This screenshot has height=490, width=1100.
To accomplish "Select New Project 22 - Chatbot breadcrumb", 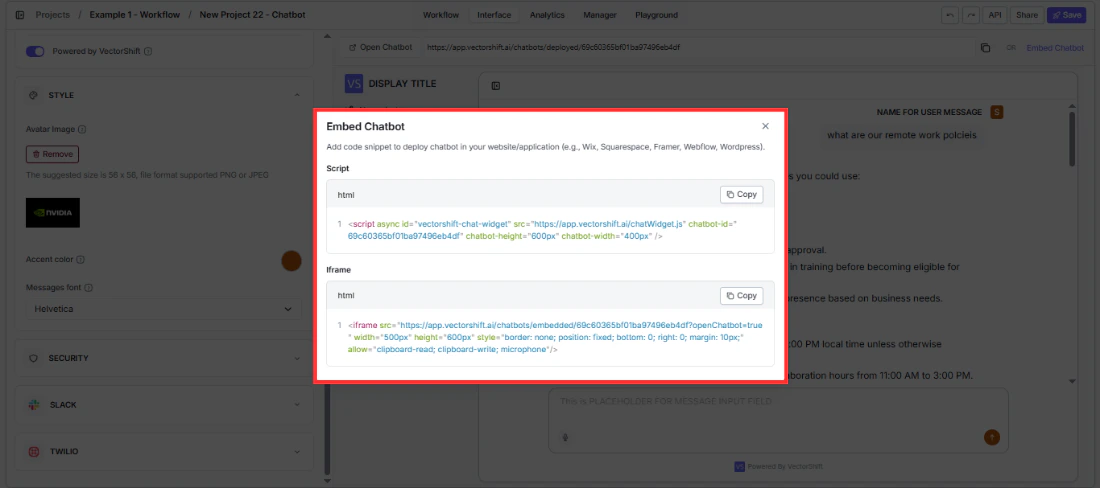I will (x=253, y=15).
